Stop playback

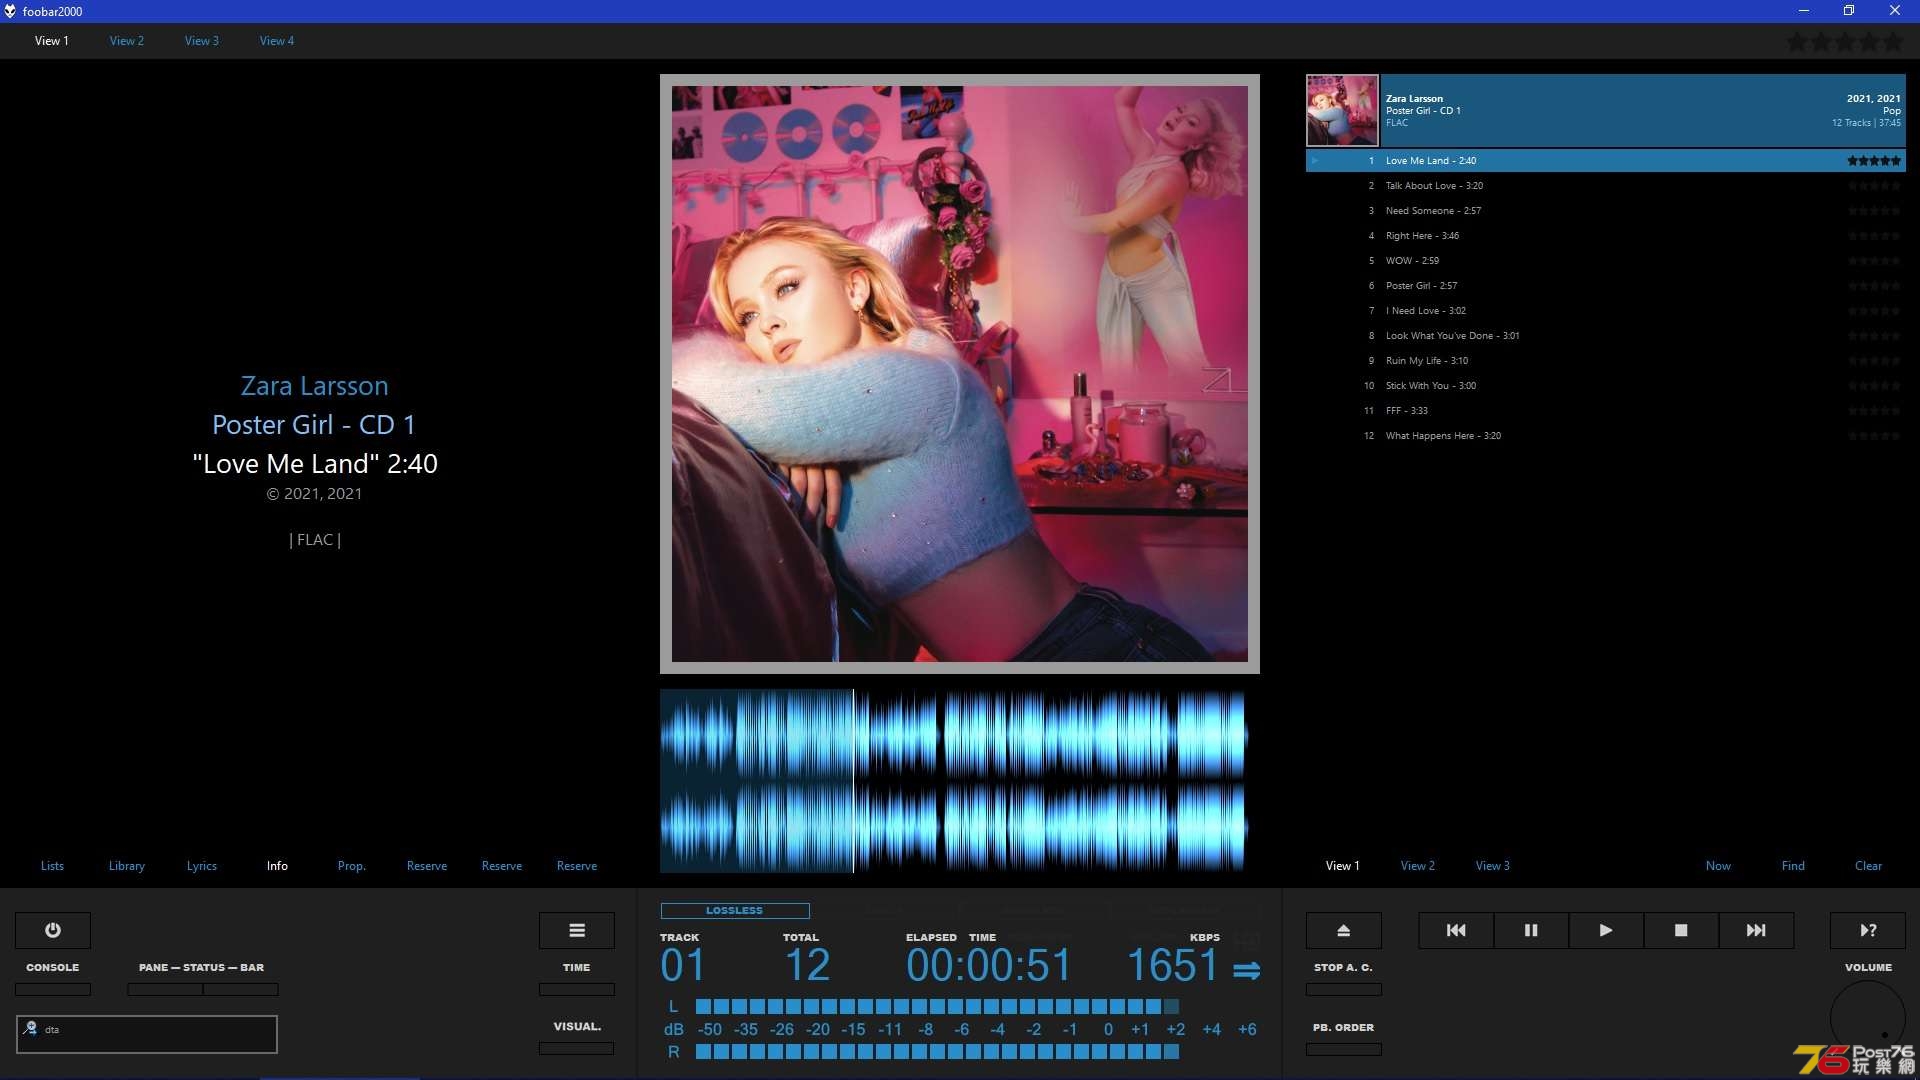click(x=1681, y=930)
